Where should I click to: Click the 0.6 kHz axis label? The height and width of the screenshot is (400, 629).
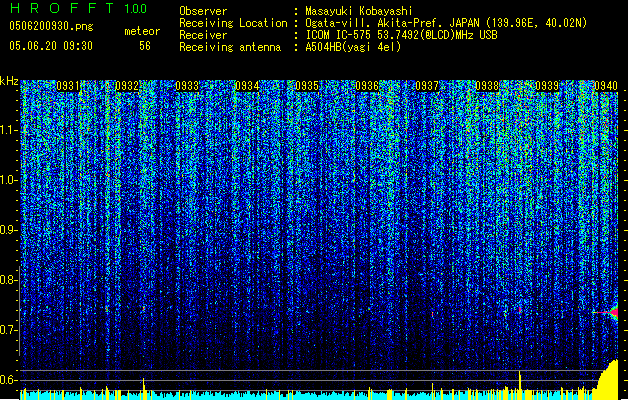[x=8, y=380]
